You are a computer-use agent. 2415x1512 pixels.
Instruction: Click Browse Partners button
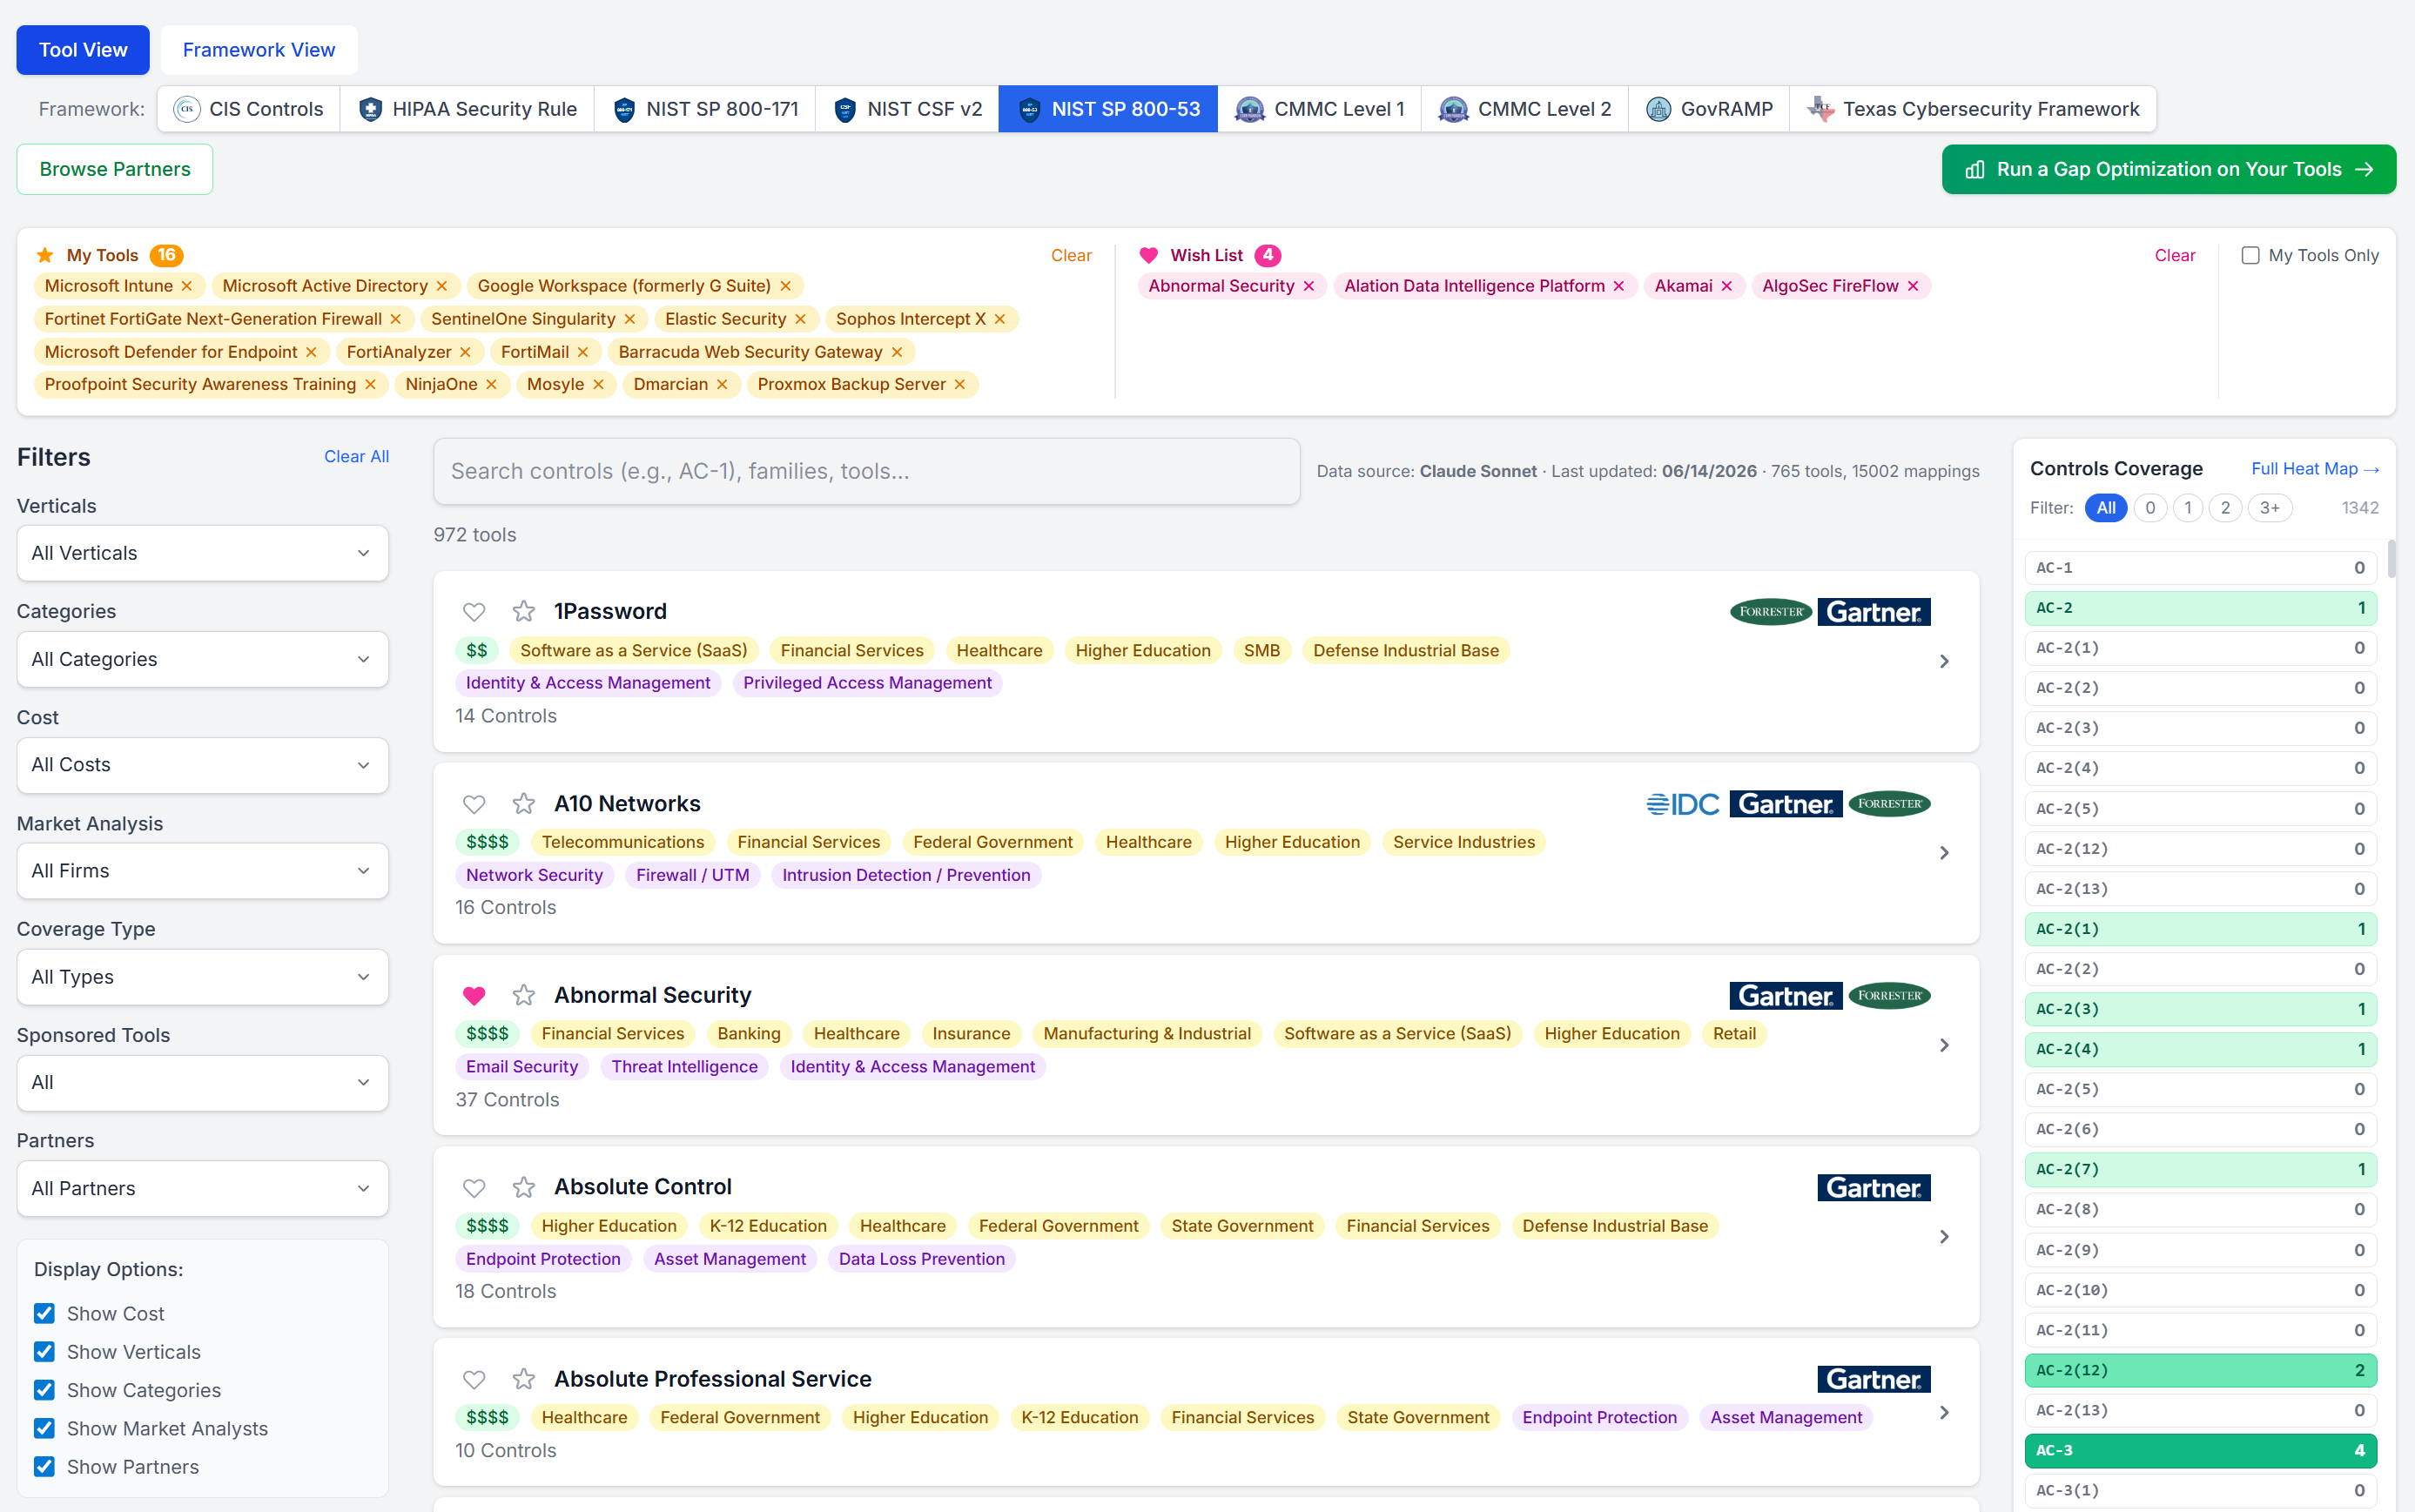tap(115, 169)
